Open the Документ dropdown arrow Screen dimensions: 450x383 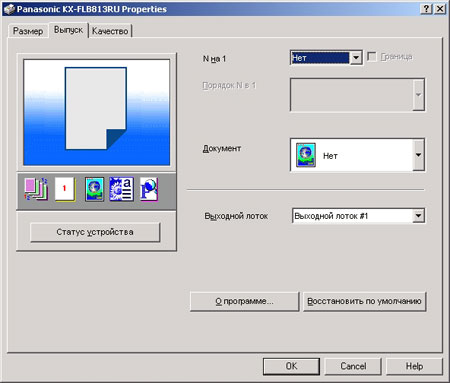pos(418,155)
